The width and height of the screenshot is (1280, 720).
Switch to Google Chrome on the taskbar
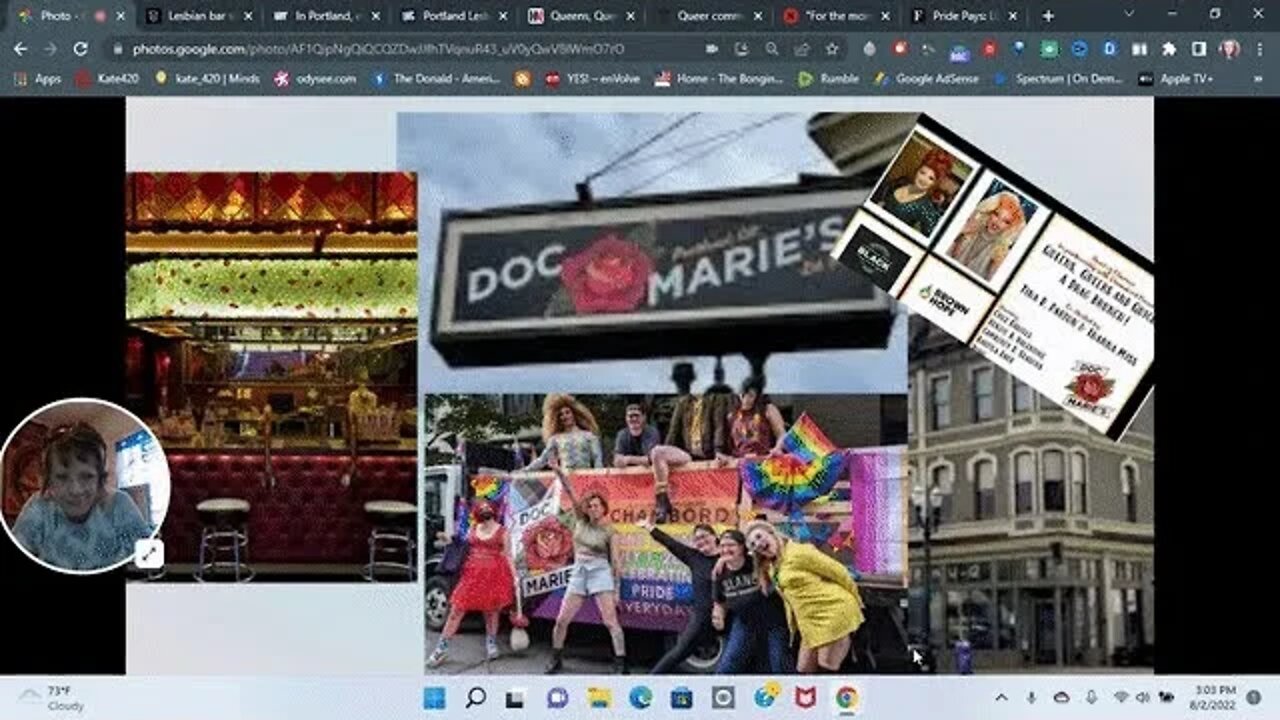(846, 697)
